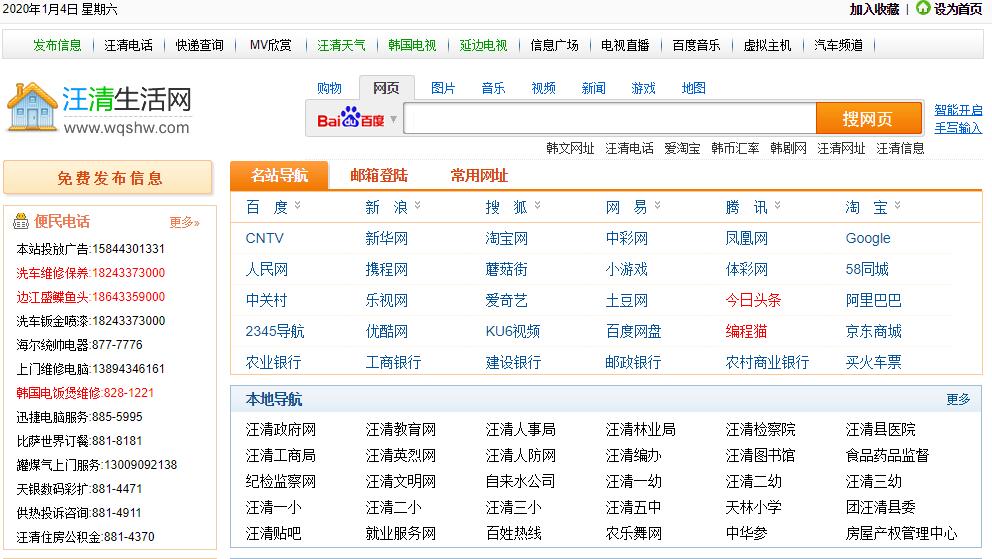Open 韩国电视 in the top navigation
This screenshot has height=559, width=992.
(412, 45)
